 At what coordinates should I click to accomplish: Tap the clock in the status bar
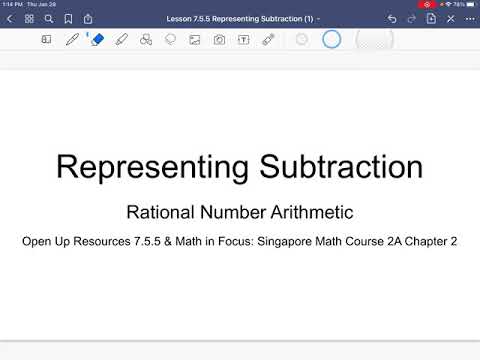coord(13,4)
